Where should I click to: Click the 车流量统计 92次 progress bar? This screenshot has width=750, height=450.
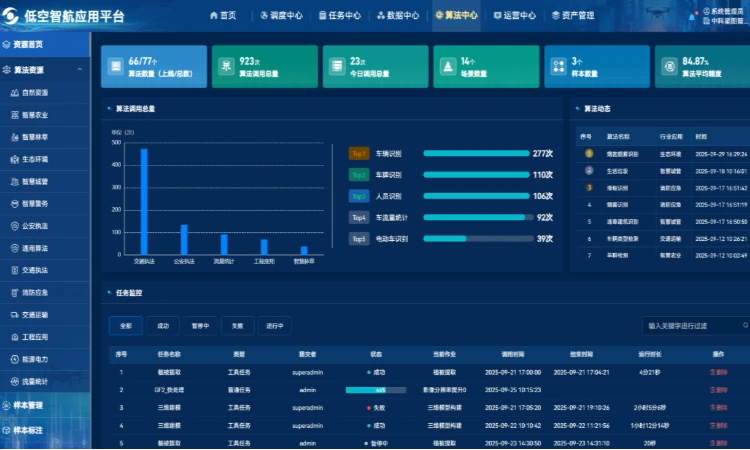(x=478, y=217)
